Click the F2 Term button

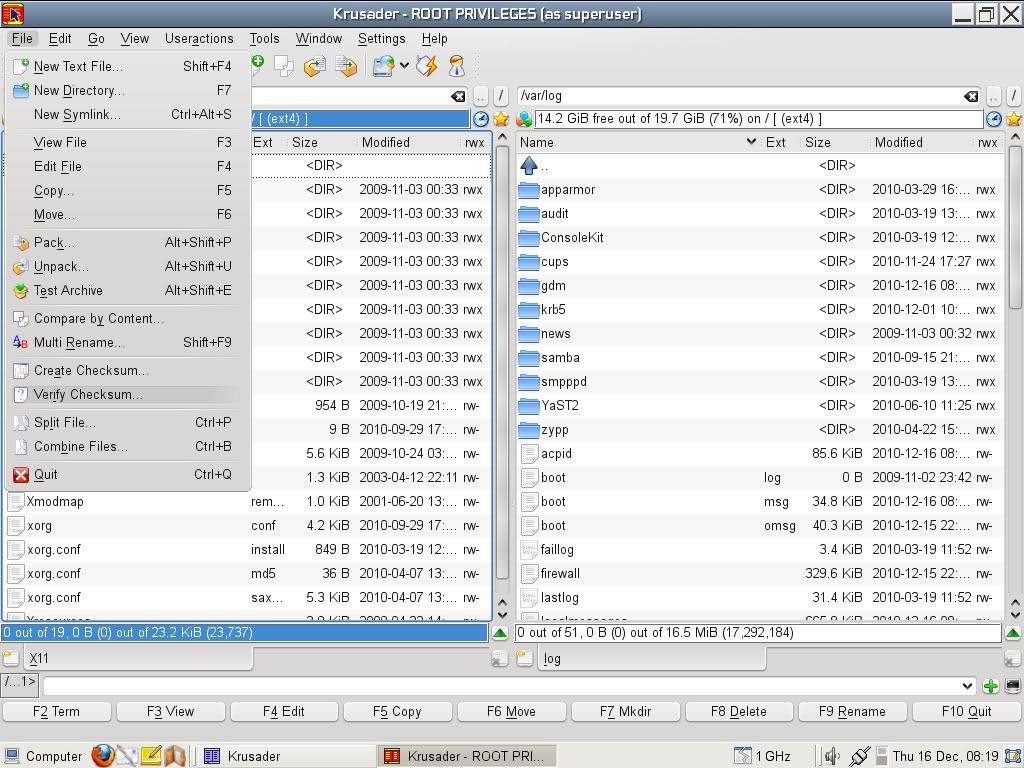(x=56, y=711)
